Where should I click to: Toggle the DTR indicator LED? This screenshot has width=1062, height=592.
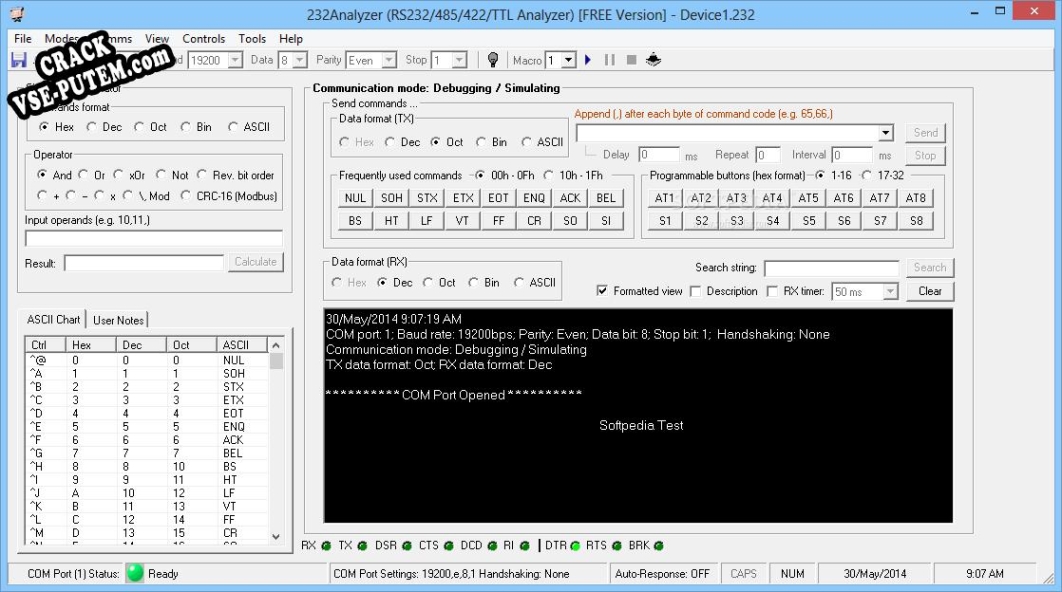pos(576,545)
